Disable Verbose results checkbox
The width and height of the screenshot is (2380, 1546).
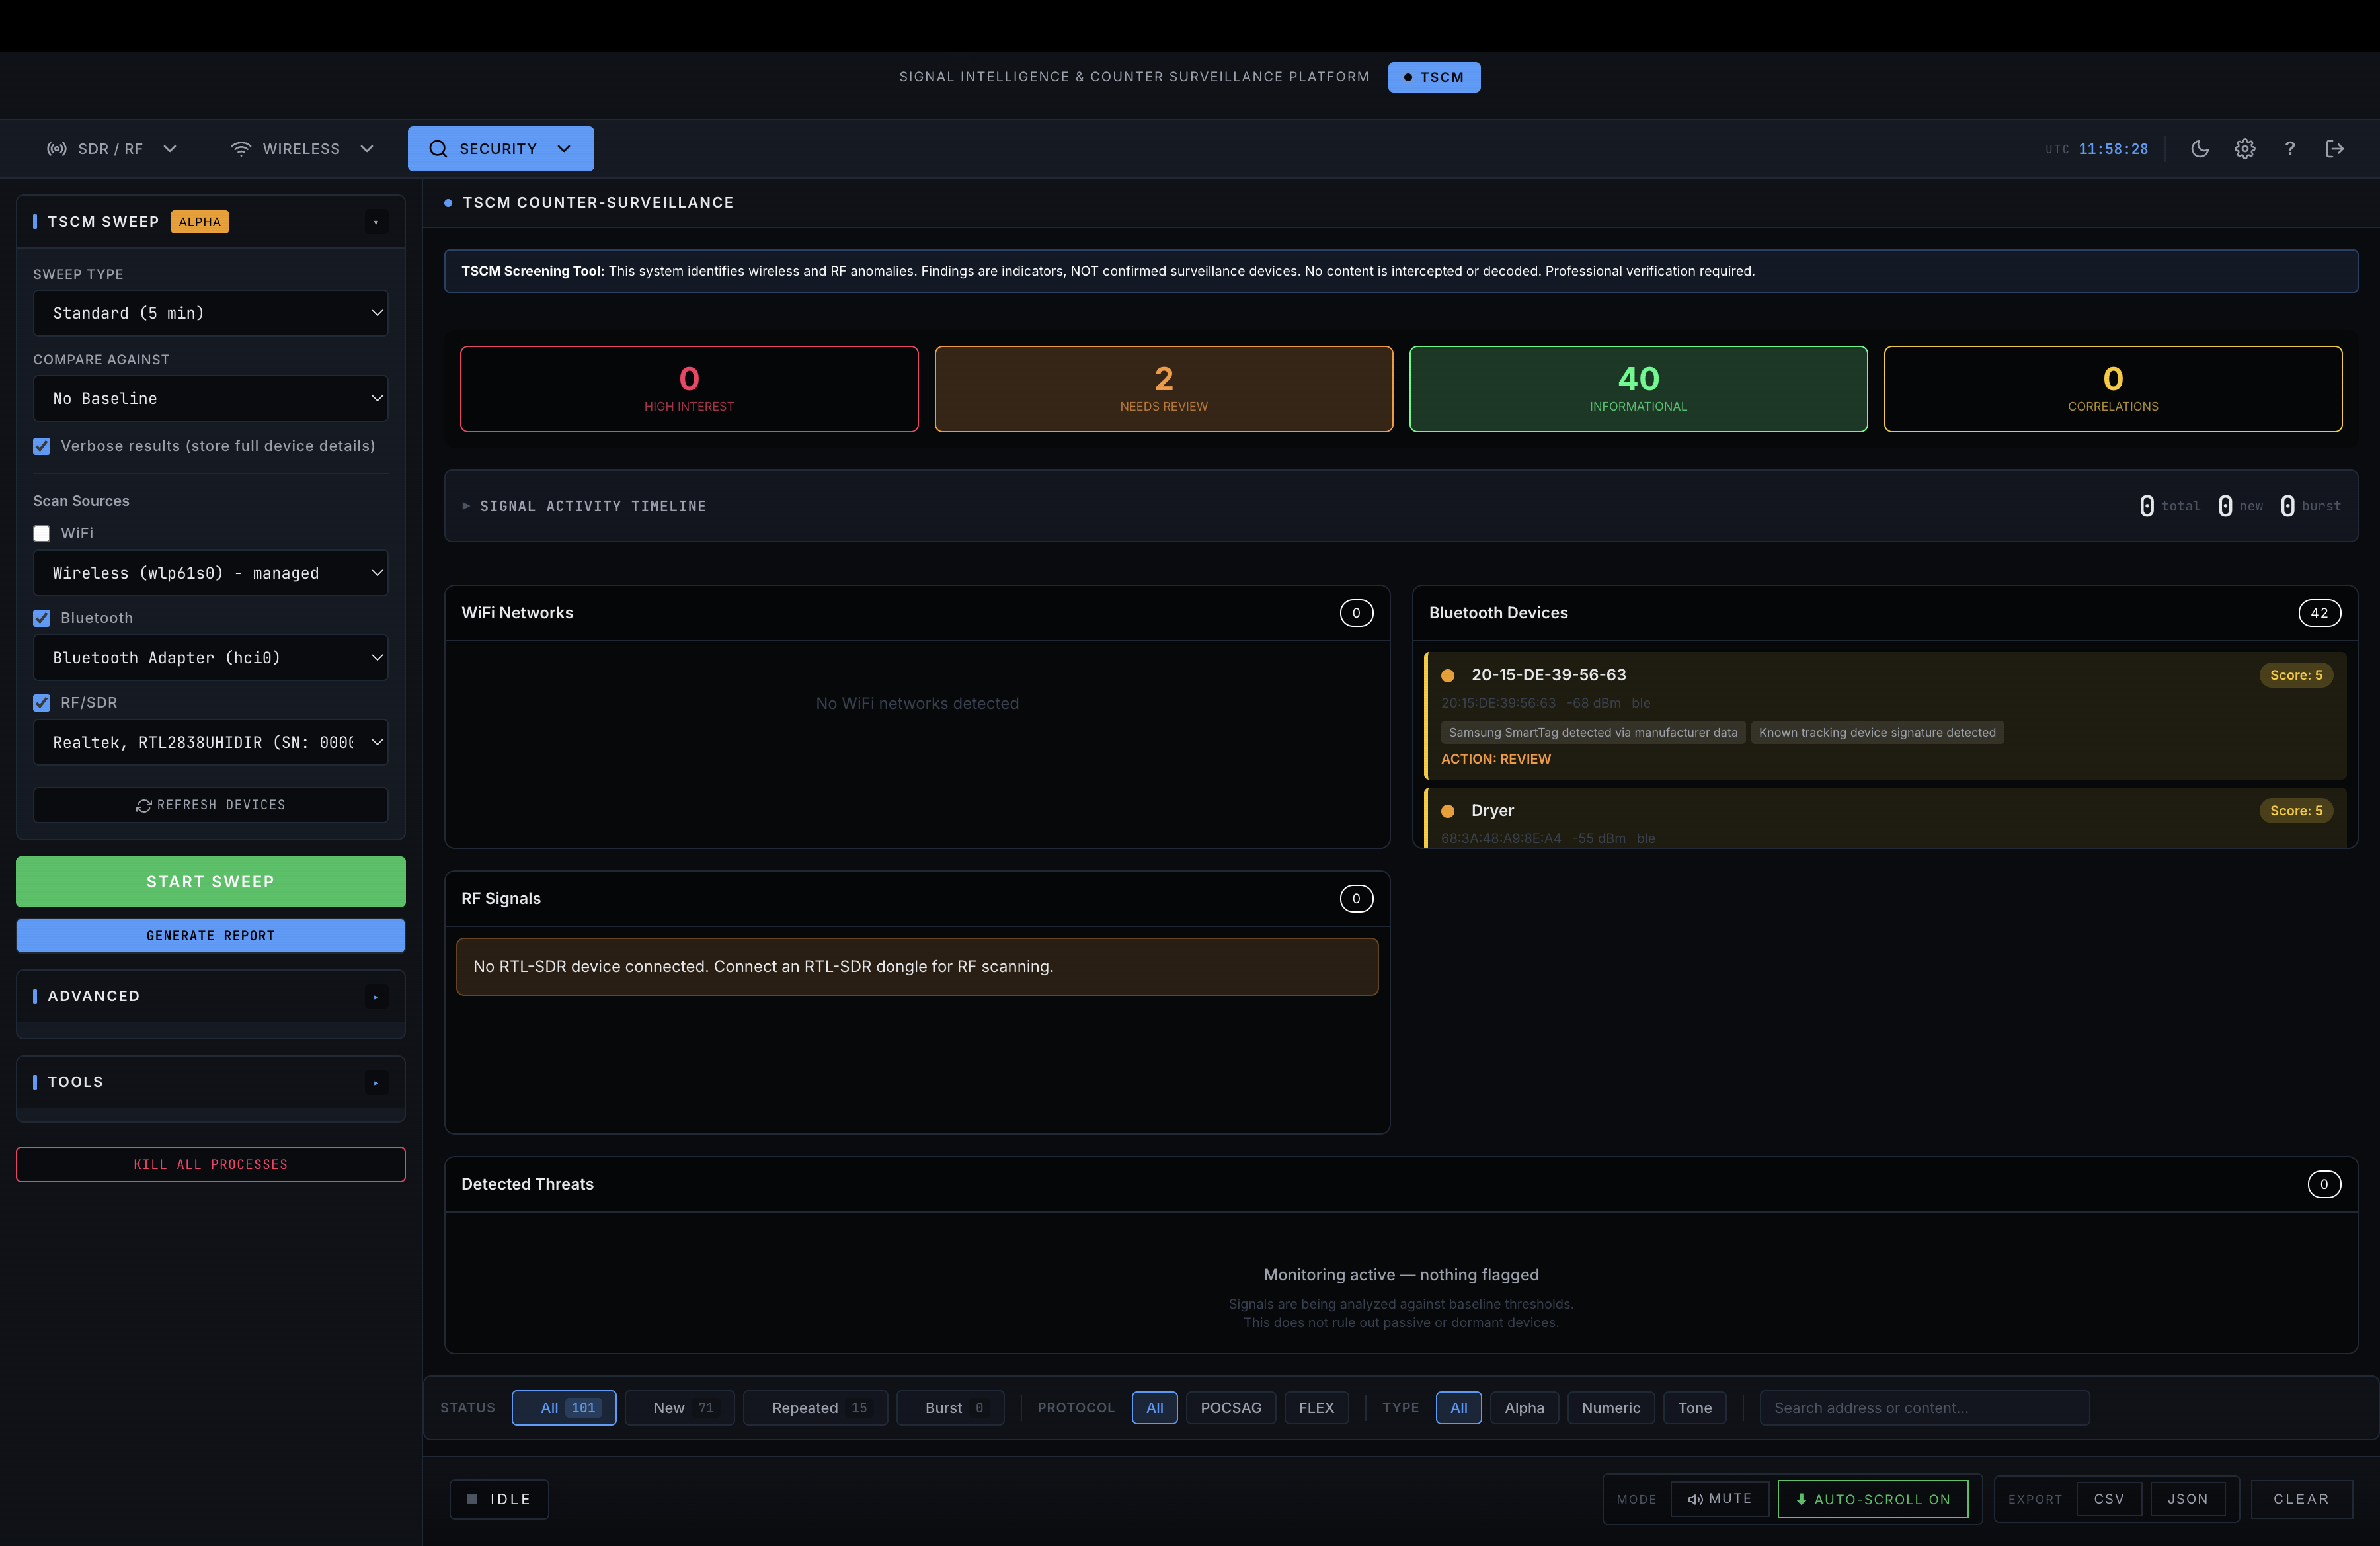point(42,446)
